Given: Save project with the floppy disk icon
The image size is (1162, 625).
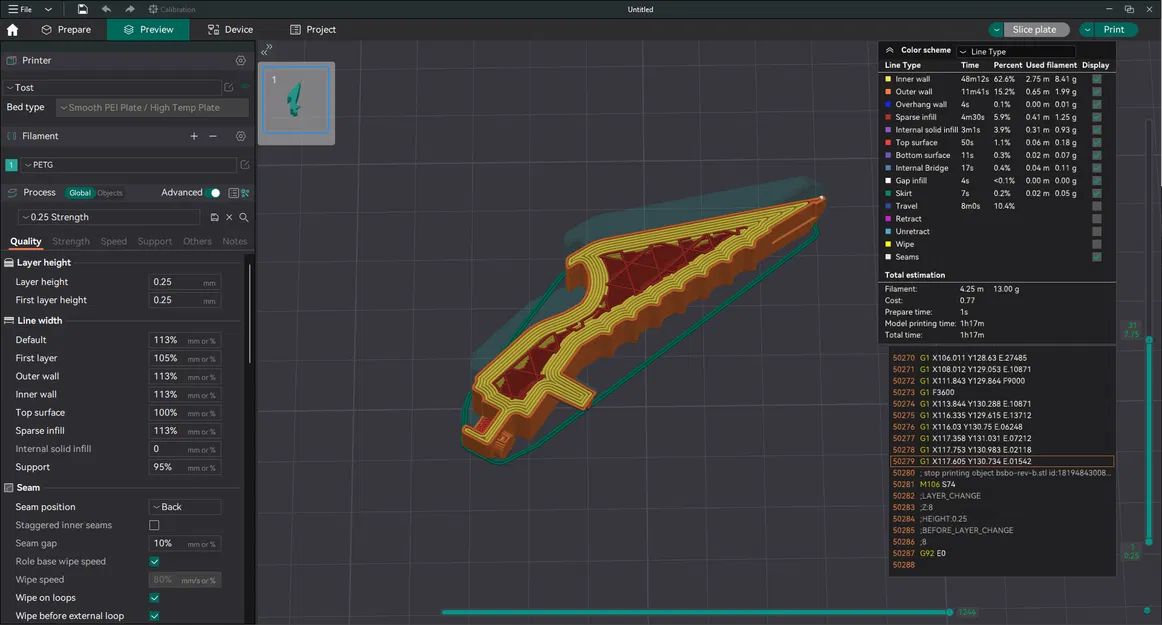Looking at the screenshot, I should coord(82,10).
